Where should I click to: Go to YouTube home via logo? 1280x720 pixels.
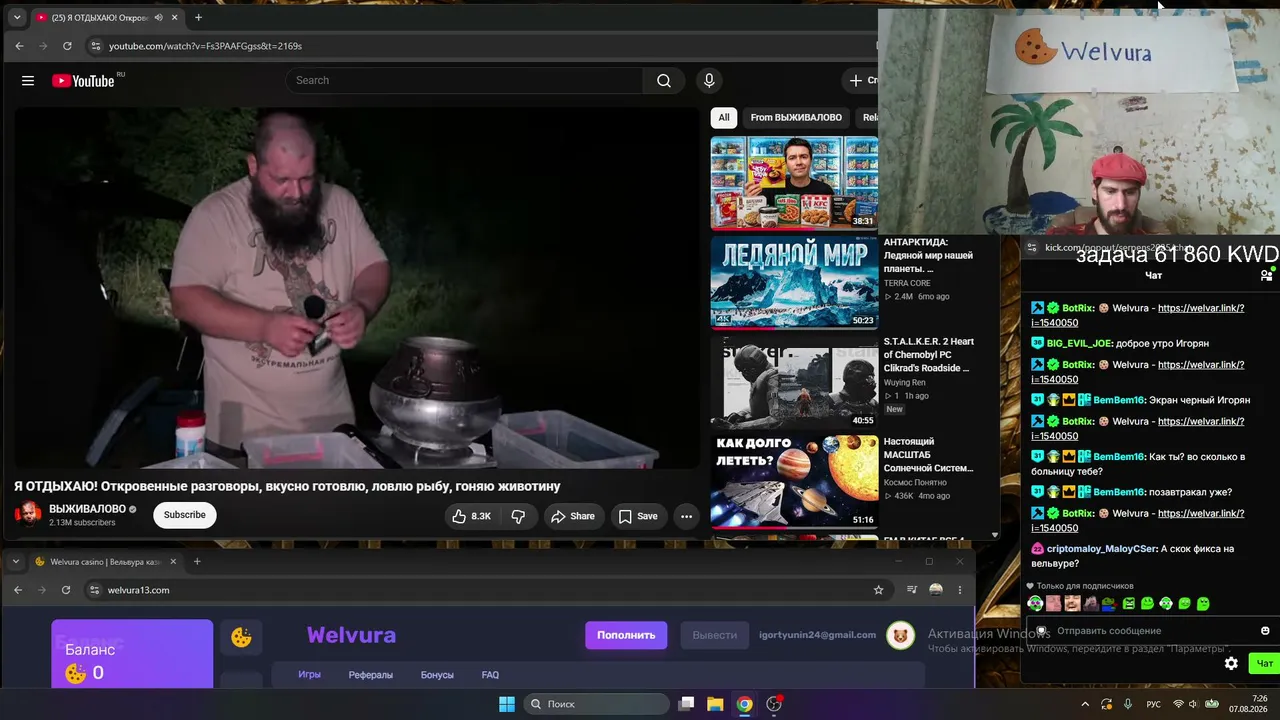click(x=83, y=81)
